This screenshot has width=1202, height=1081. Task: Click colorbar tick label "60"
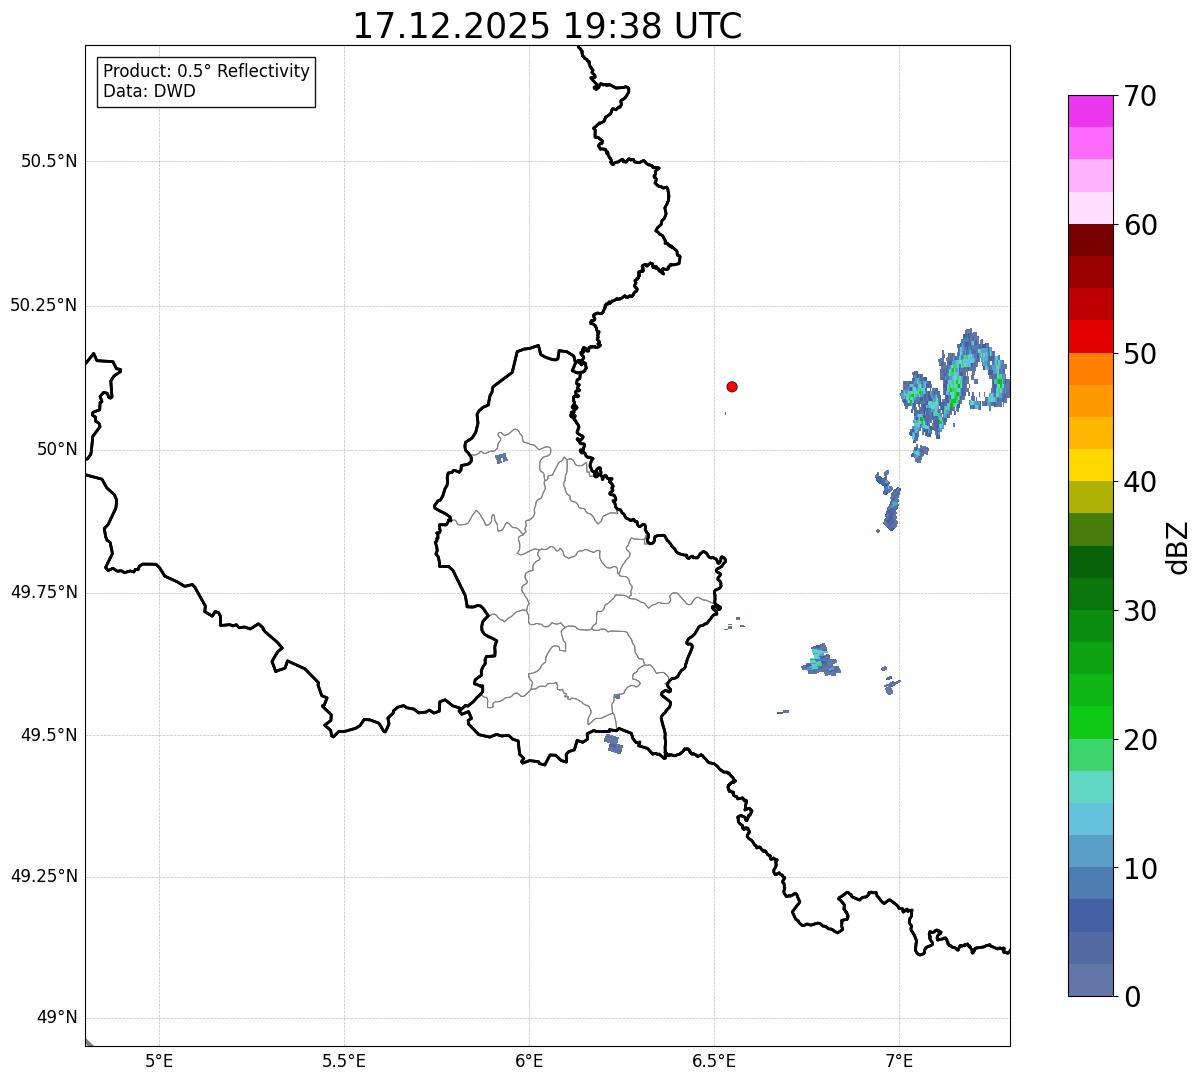point(1140,225)
